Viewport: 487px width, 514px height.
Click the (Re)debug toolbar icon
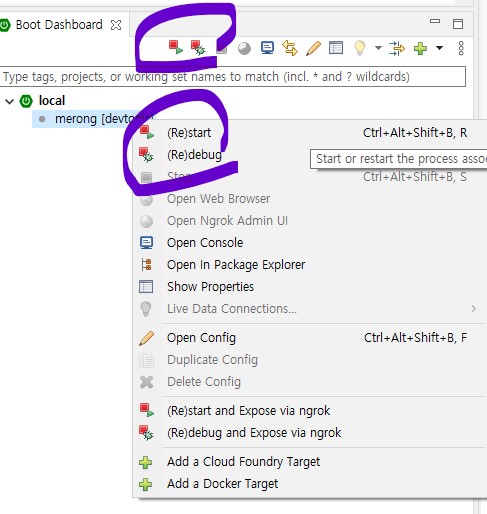pyautogui.click(x=198, y=48)
